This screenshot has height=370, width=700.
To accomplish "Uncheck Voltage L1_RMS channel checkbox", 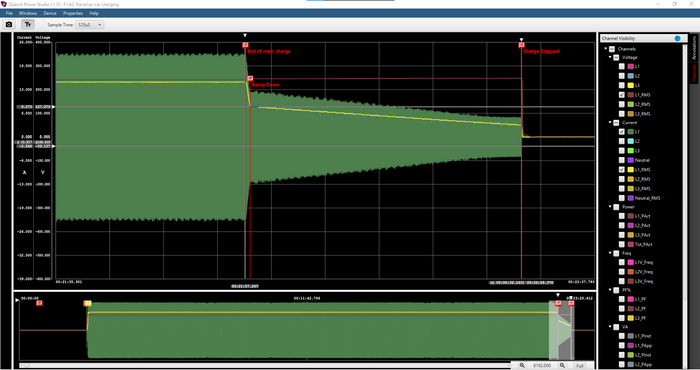I will coord(621,95).
